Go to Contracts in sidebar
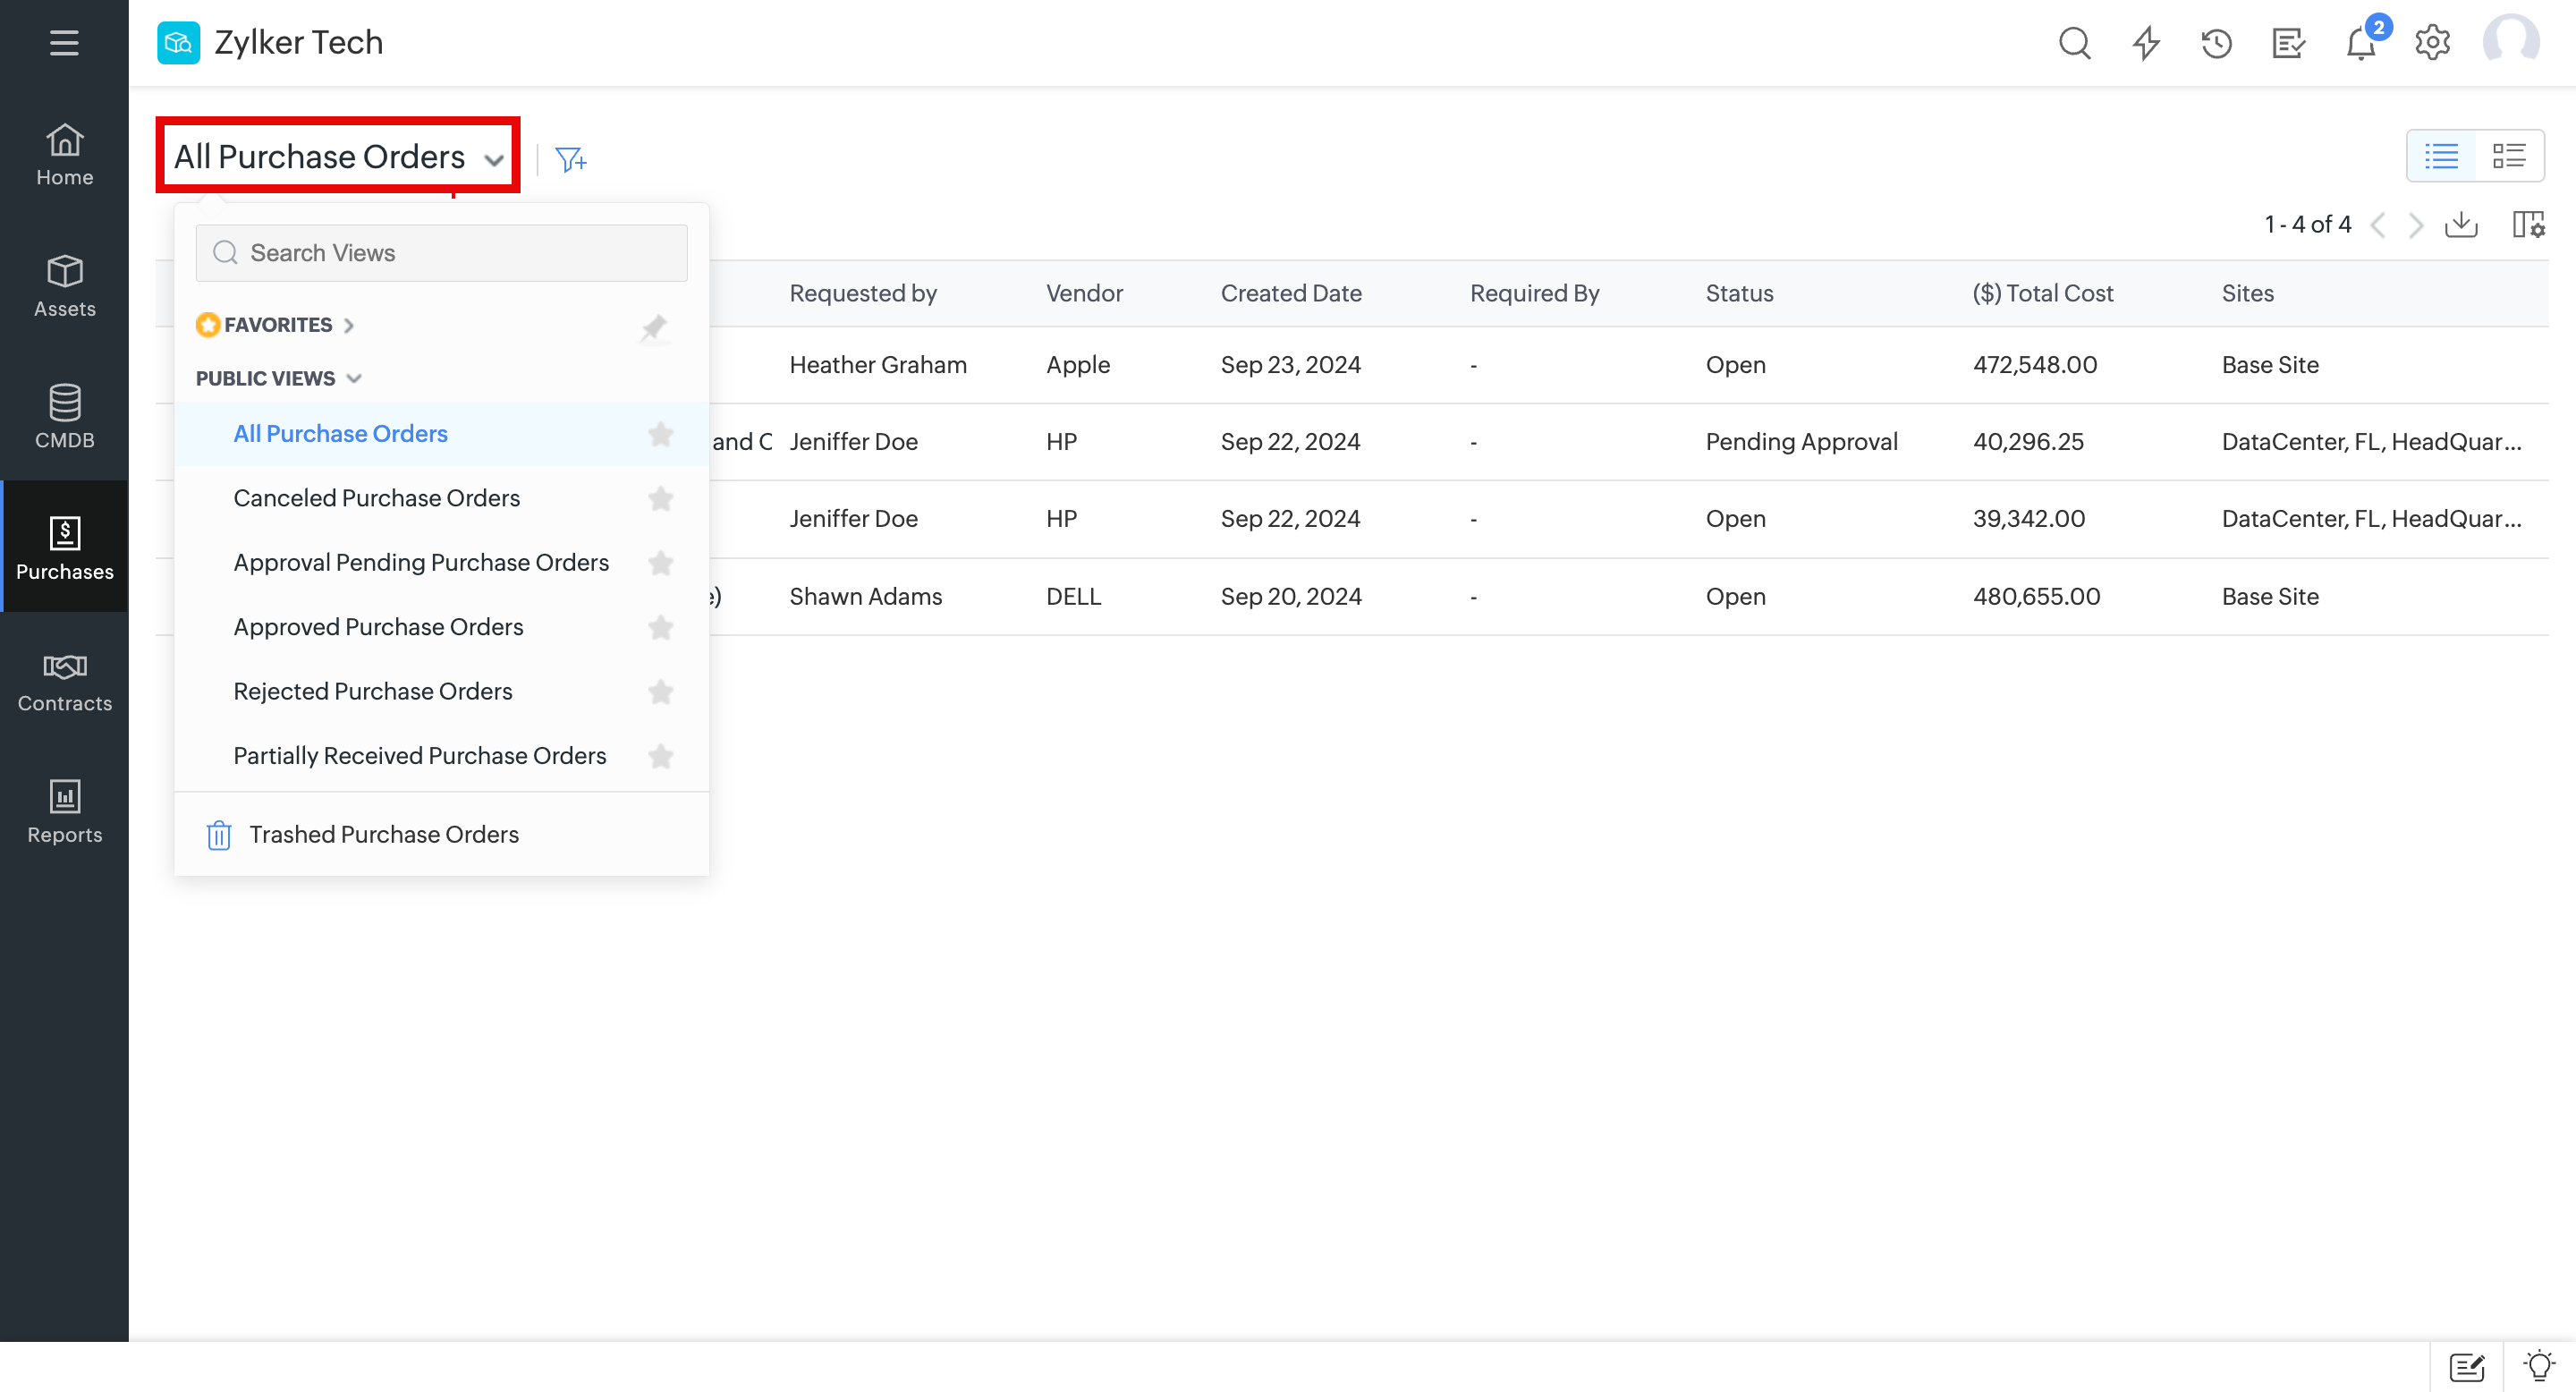The height and width of the screenshot is (1392, 2576). point(64,681)
